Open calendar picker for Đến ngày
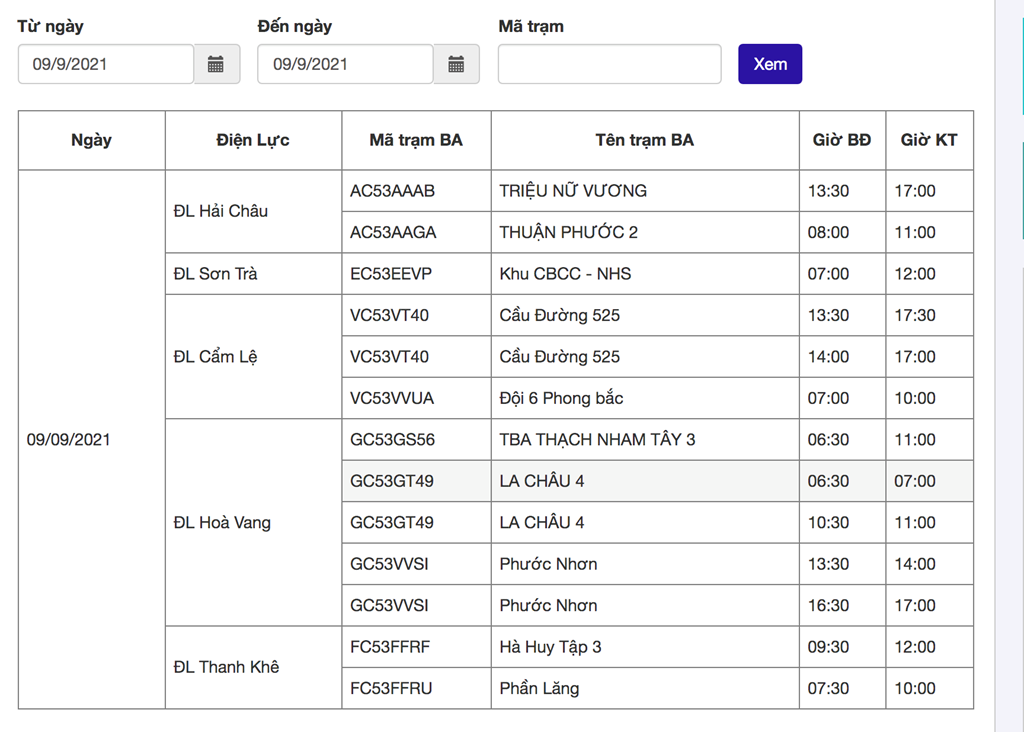 tap(456, 64)
